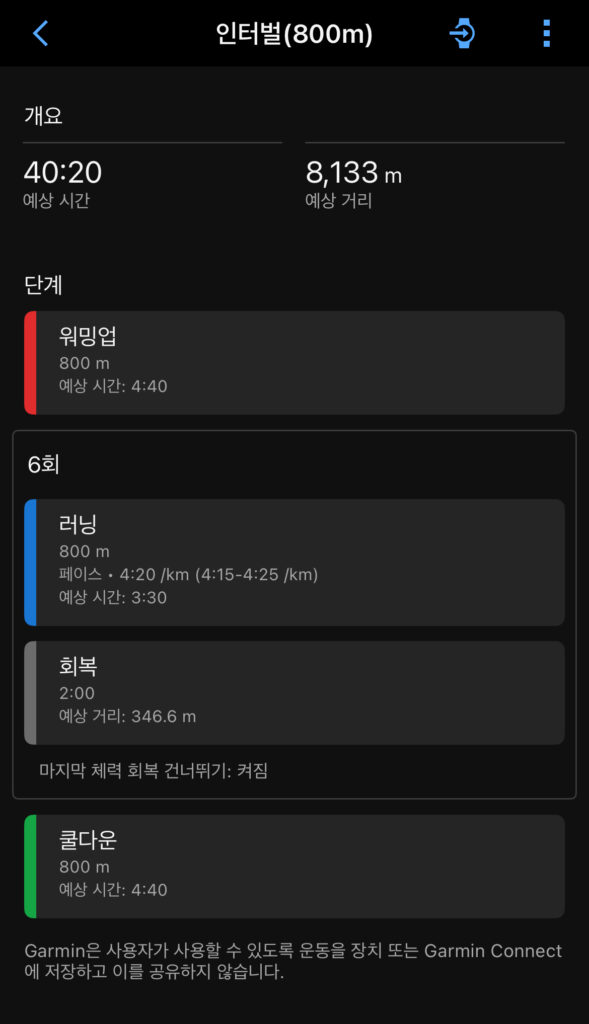This screenshot has height=1024, width=589.
Task: Open the 워밍업 warm-up step
Action: (x=294, y=362)
